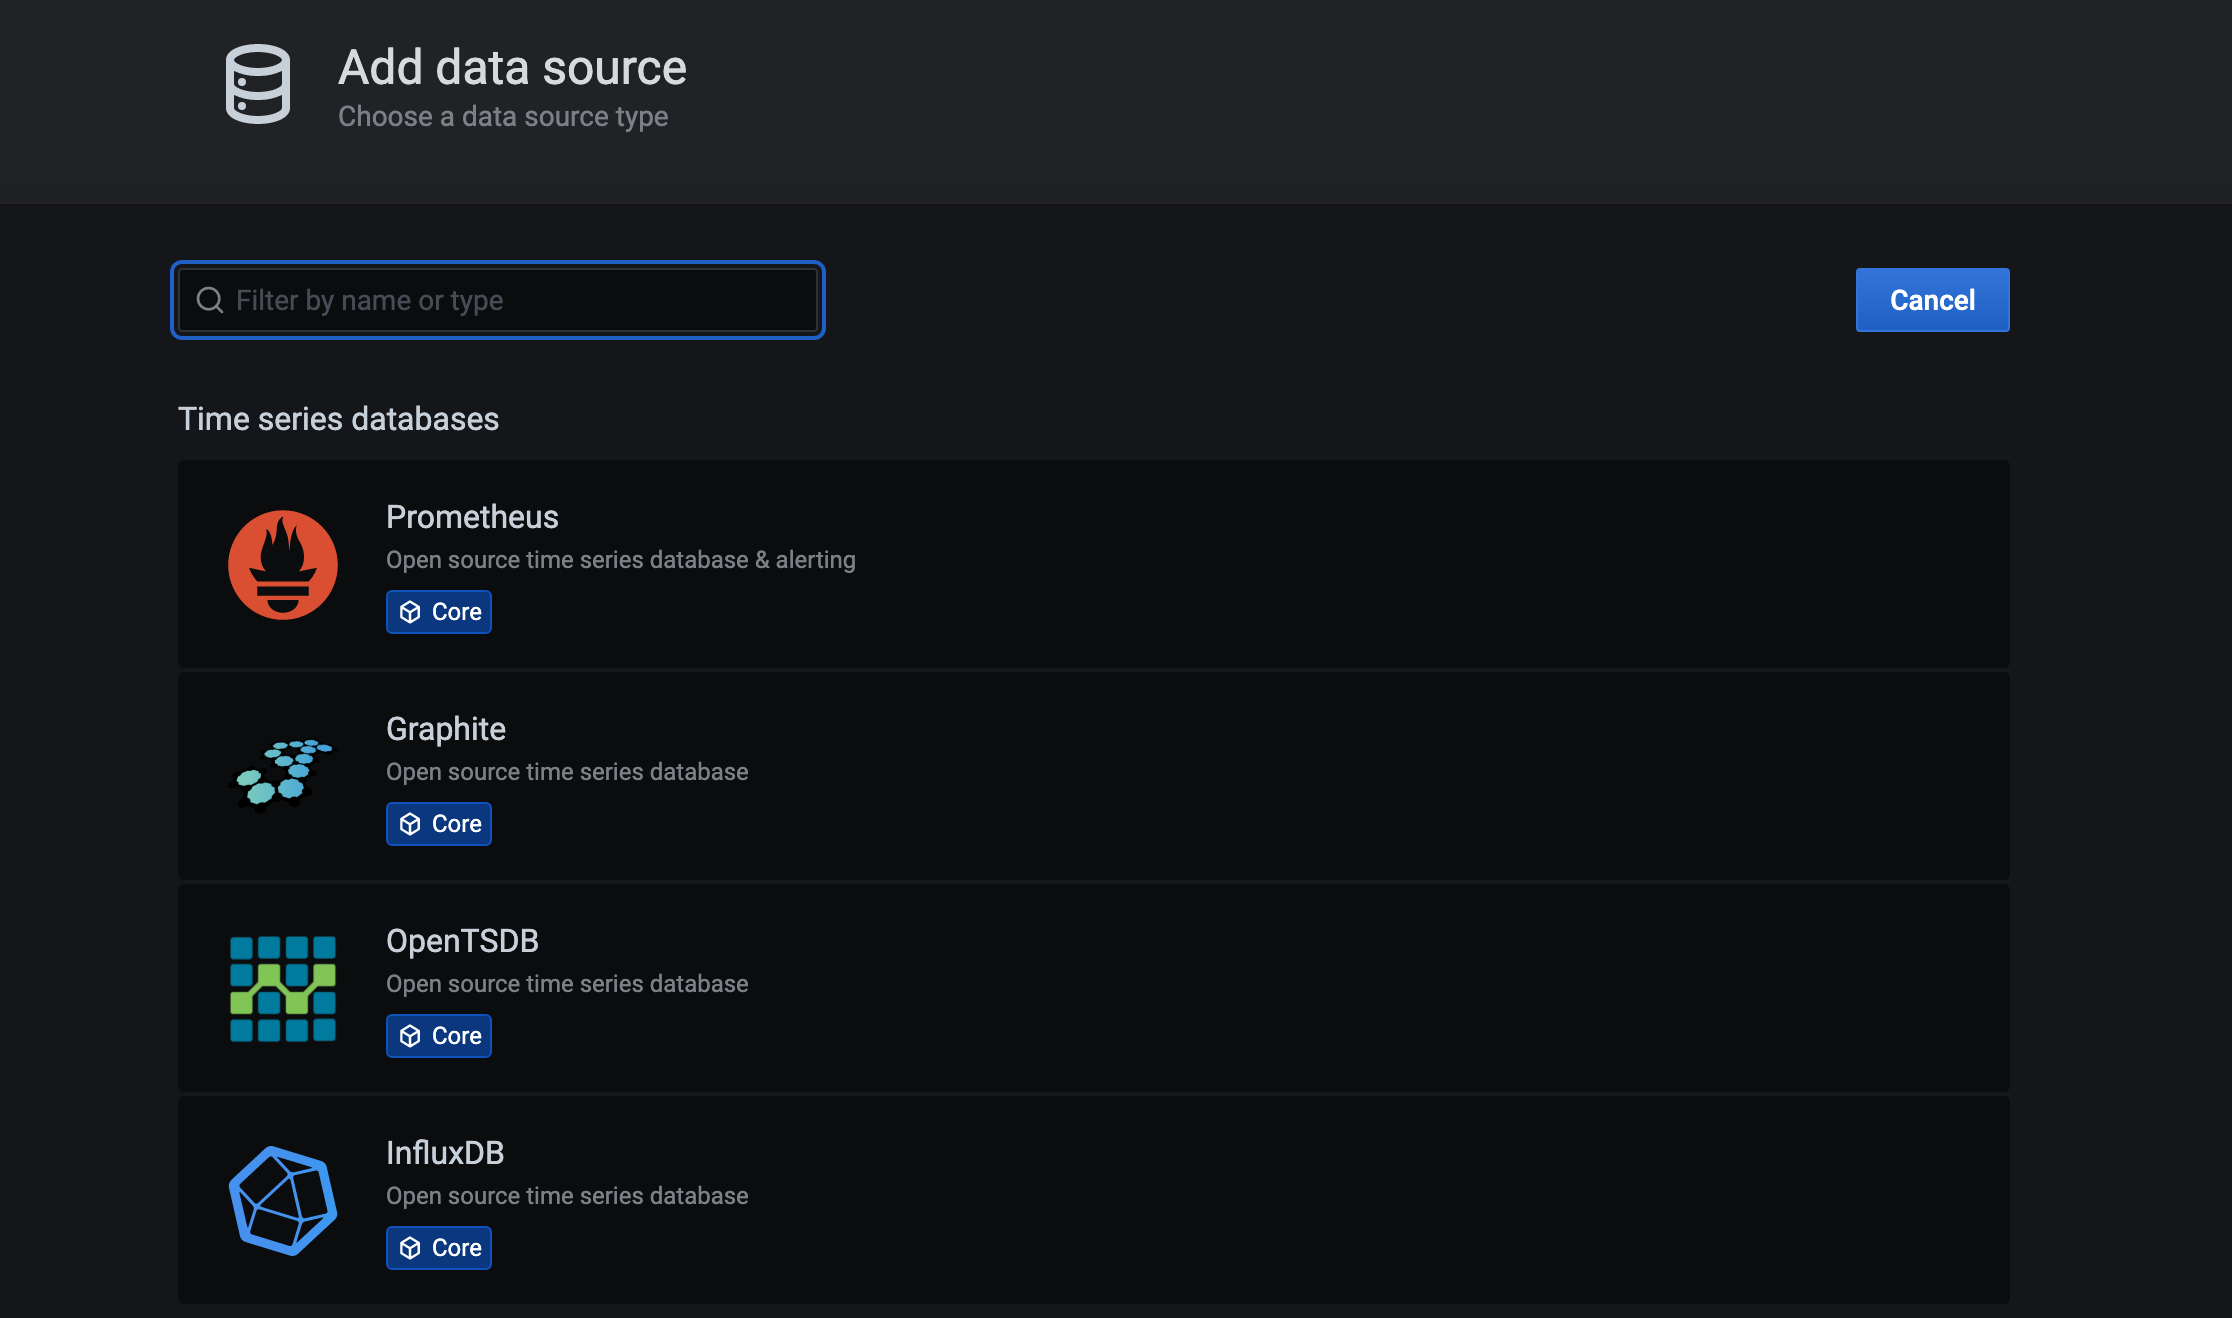Image resolution: width=2232 pixels, height=1318 pixels.
Task: Focus the Filter by name input
Action: click(520, 300)
